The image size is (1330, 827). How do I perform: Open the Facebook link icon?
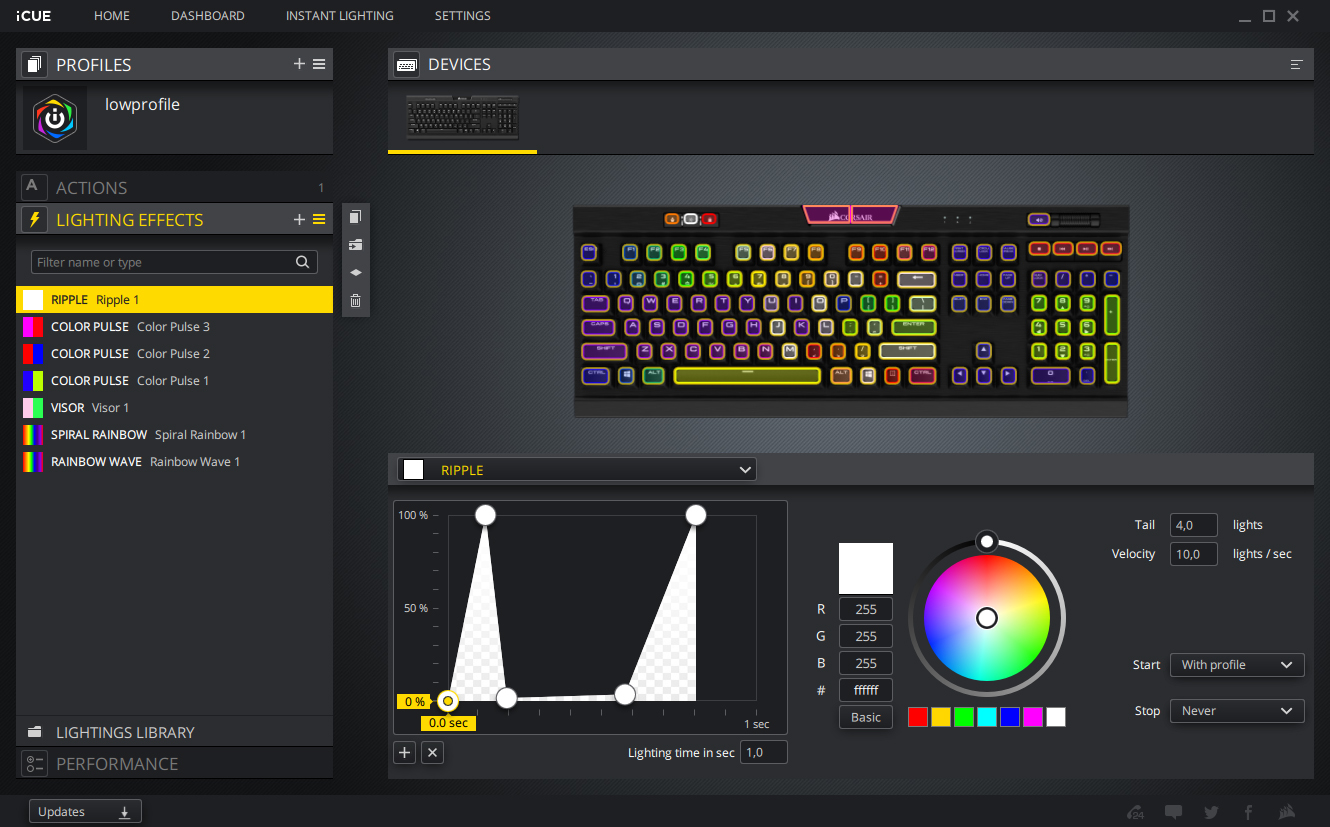[x=1248, y=812]
